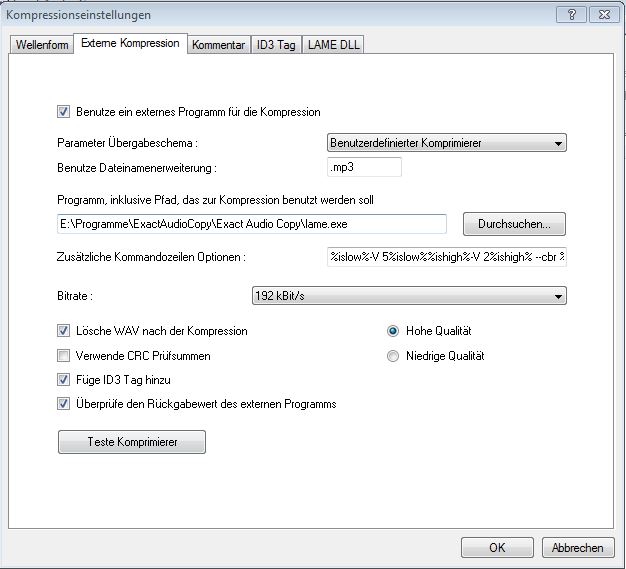Screen dimensions: 626x569
Task: Switch to the LAME DLL tab
Action: 334,45
